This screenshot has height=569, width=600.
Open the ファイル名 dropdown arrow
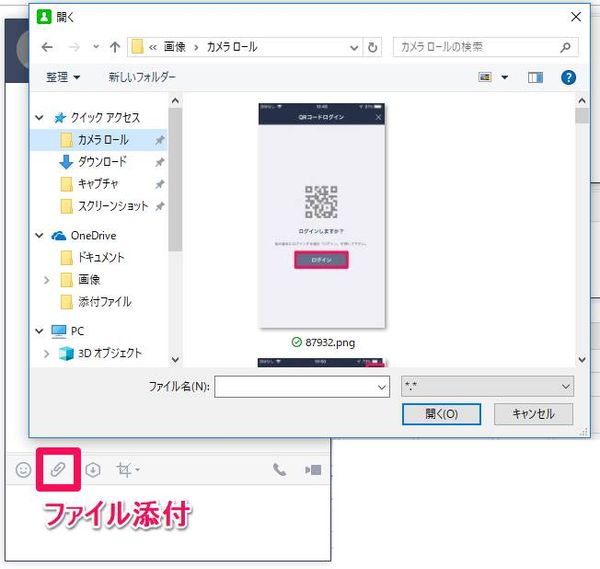pyautogui.click(x=382, y=387)
